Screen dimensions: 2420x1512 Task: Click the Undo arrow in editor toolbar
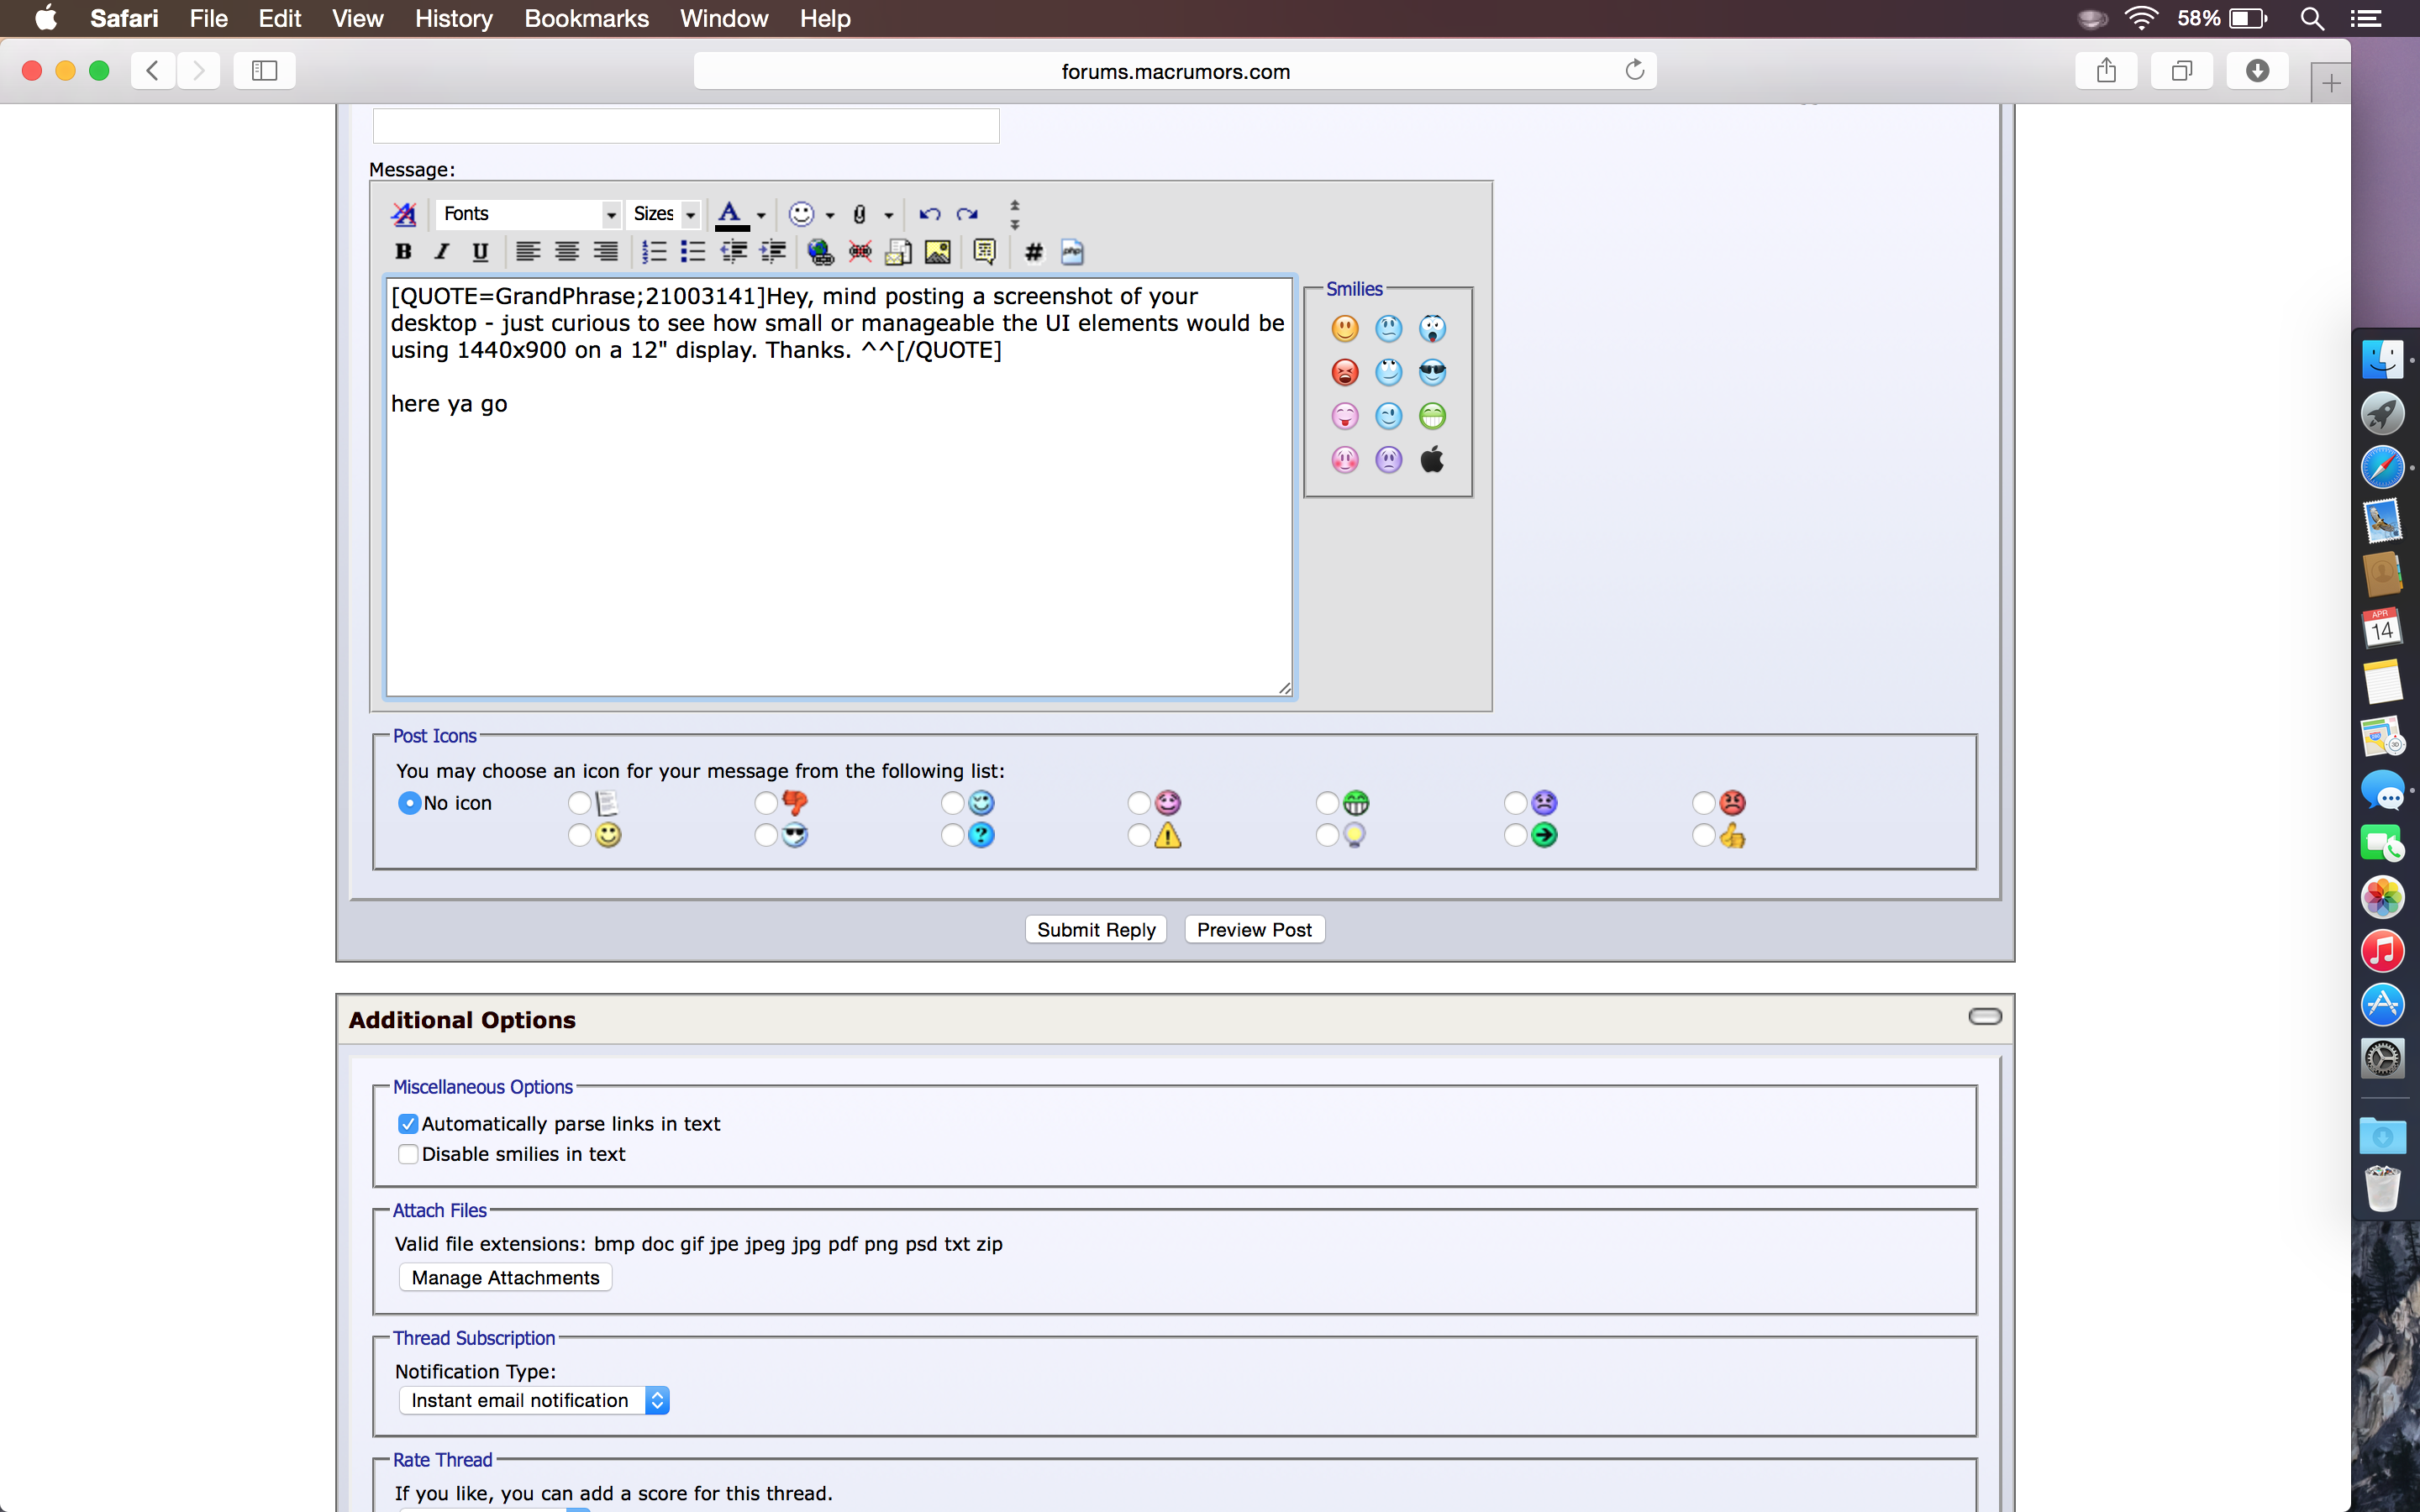click(929, 214)
